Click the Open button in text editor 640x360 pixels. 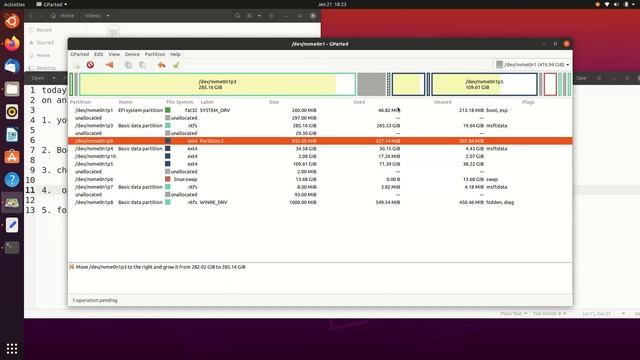click(38, 78)
